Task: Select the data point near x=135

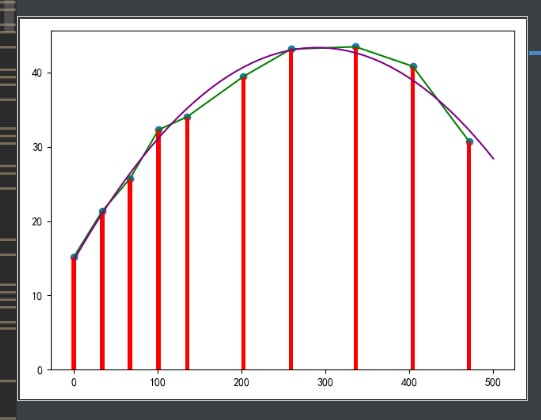Action: pyautogui.click(x=187, y=117)
